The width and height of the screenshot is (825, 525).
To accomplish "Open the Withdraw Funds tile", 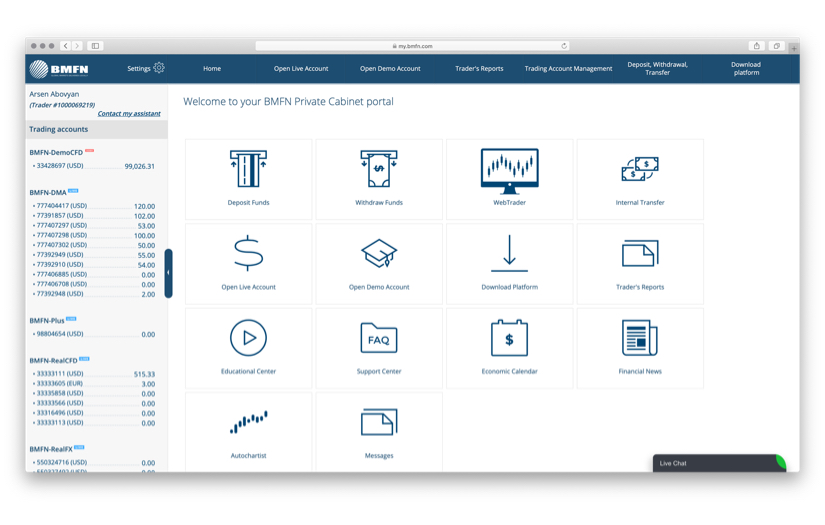I will 379,179.
